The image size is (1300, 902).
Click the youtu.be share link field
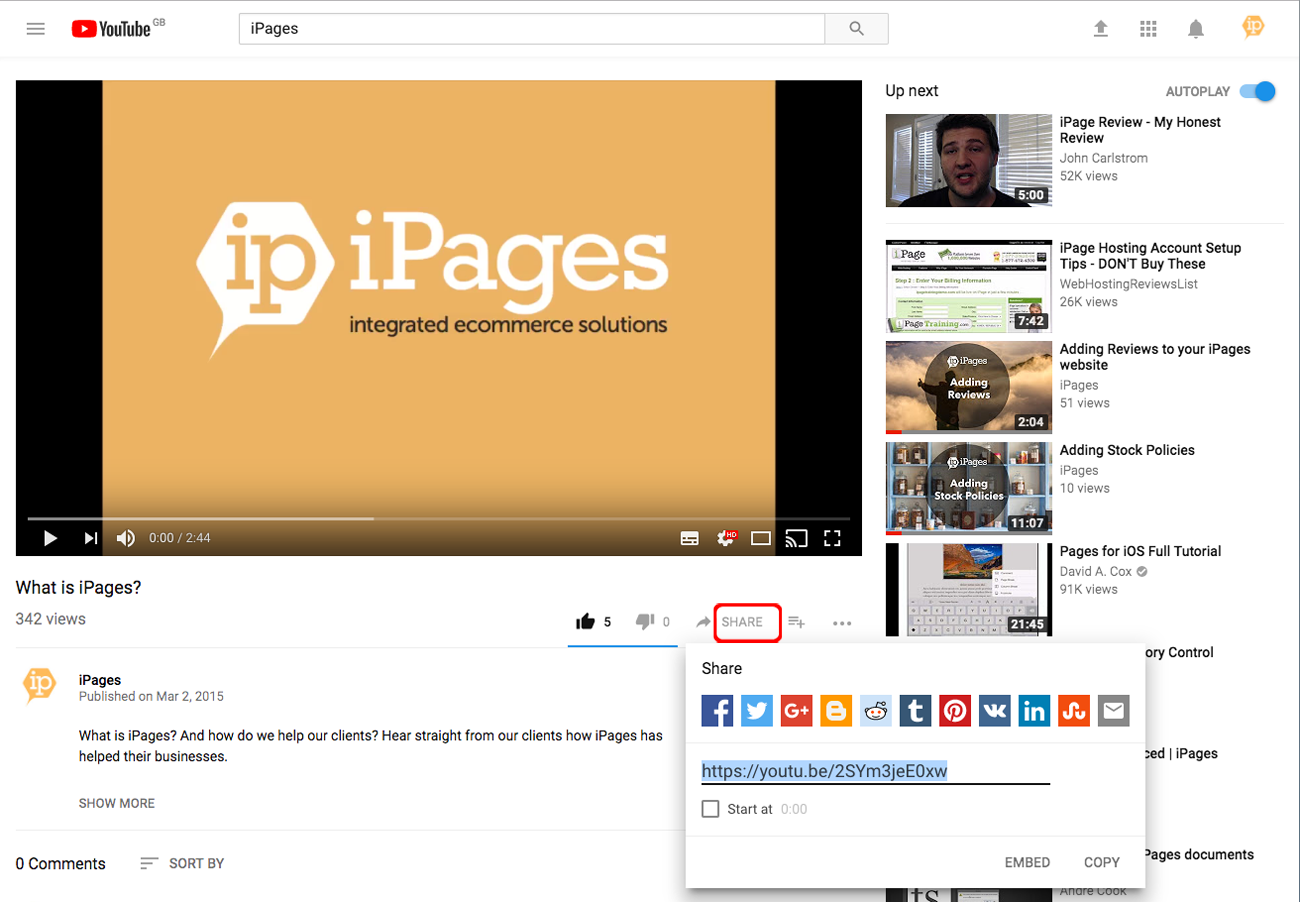[876, 771]
